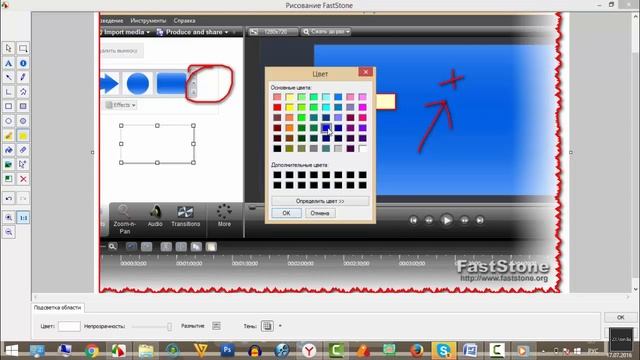Image resolution: width=640 pixels, height=360 pixels.
Task: Open Yandex browser from the taskbar
Action: [309, 351]
